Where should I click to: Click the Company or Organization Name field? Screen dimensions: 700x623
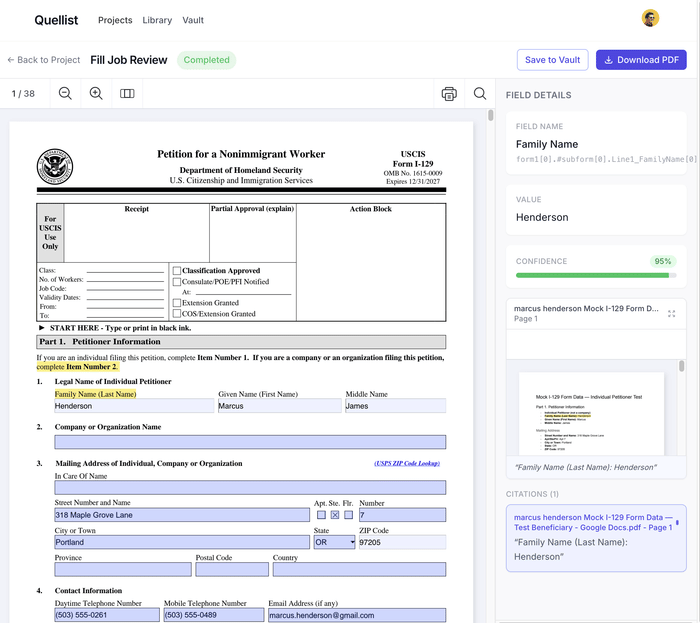[250, 442]
